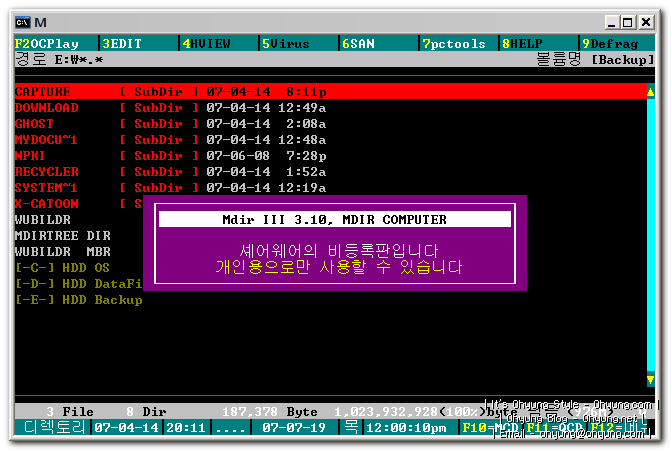Click the Mdir III 3.10 dialog title
671x451 pixels.
[335, 220]
